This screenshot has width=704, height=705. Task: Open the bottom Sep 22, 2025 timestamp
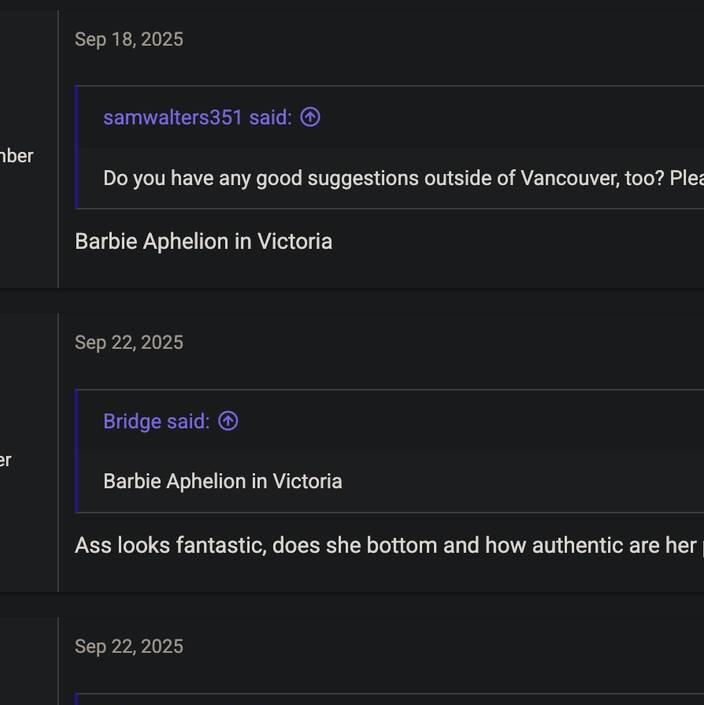129,646
